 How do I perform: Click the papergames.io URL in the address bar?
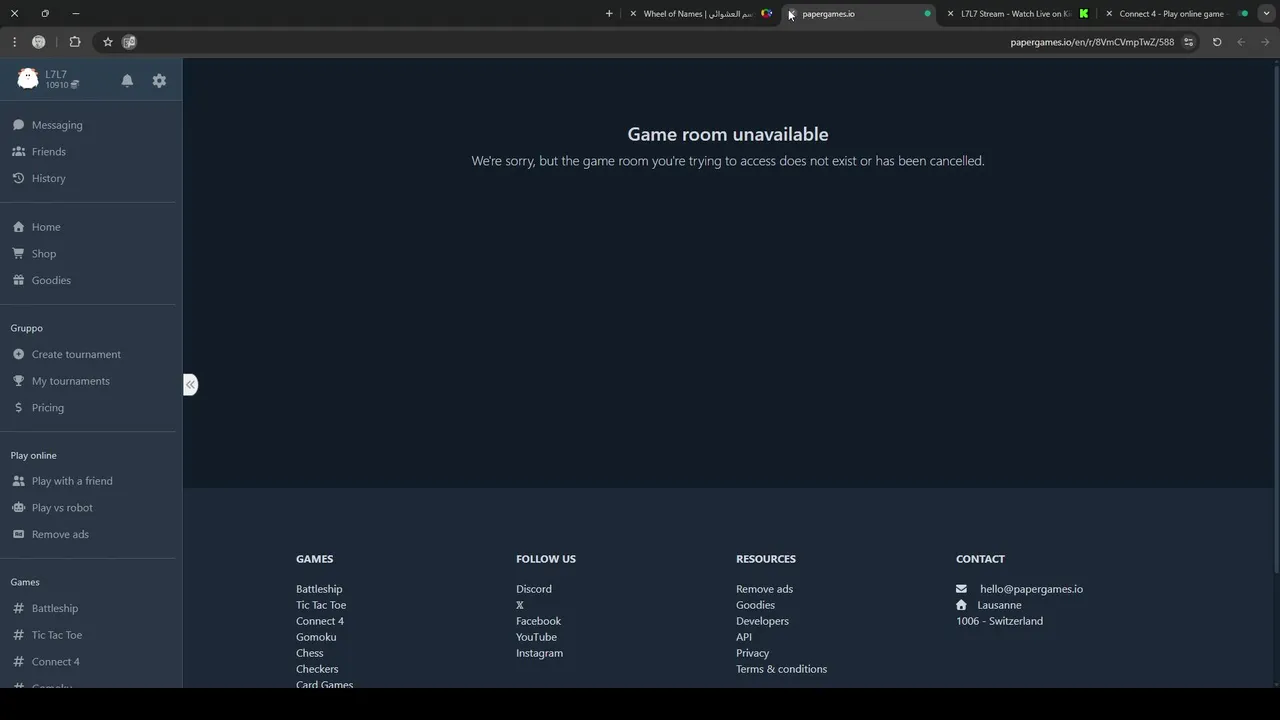pyautogui.click(x=1092, y=42)
